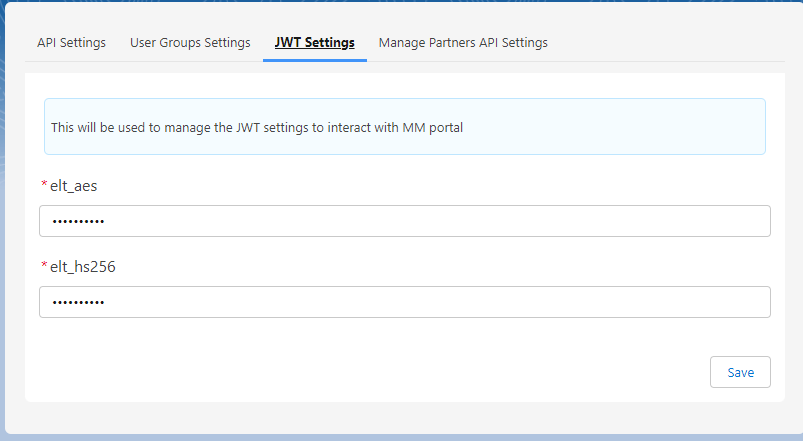The height and width of the screenshot is (441, 803).
Task: Click the elt_hs256 field label
Action: coord(82,267)
